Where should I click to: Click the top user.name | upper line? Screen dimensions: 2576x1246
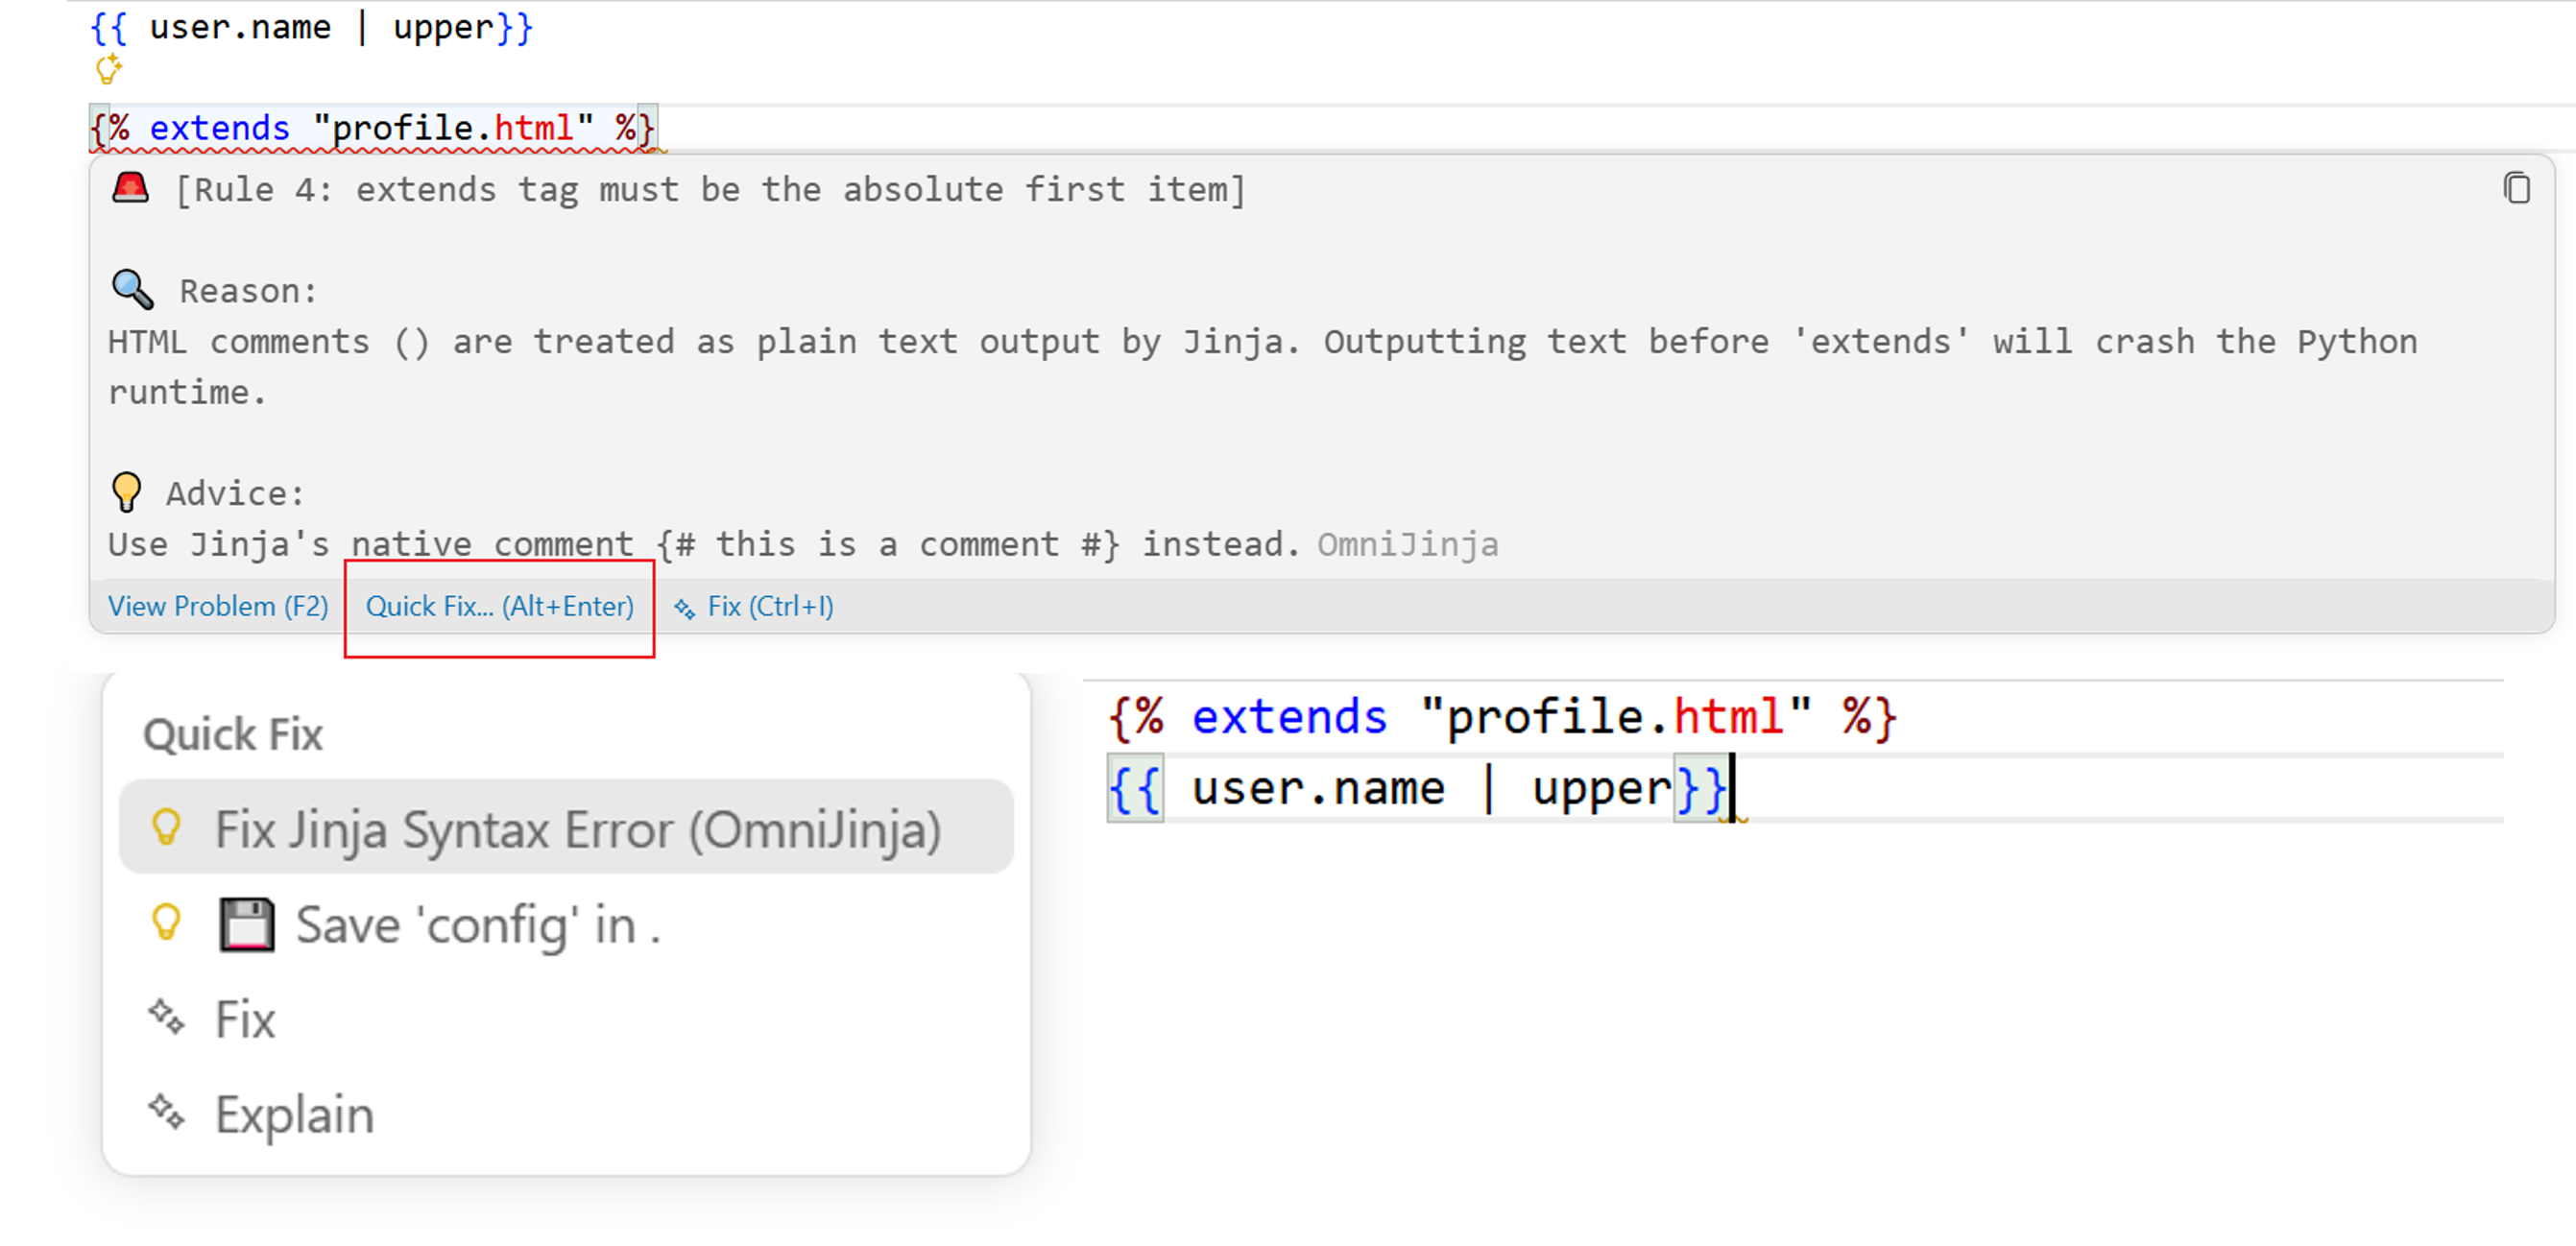(311, 27)
